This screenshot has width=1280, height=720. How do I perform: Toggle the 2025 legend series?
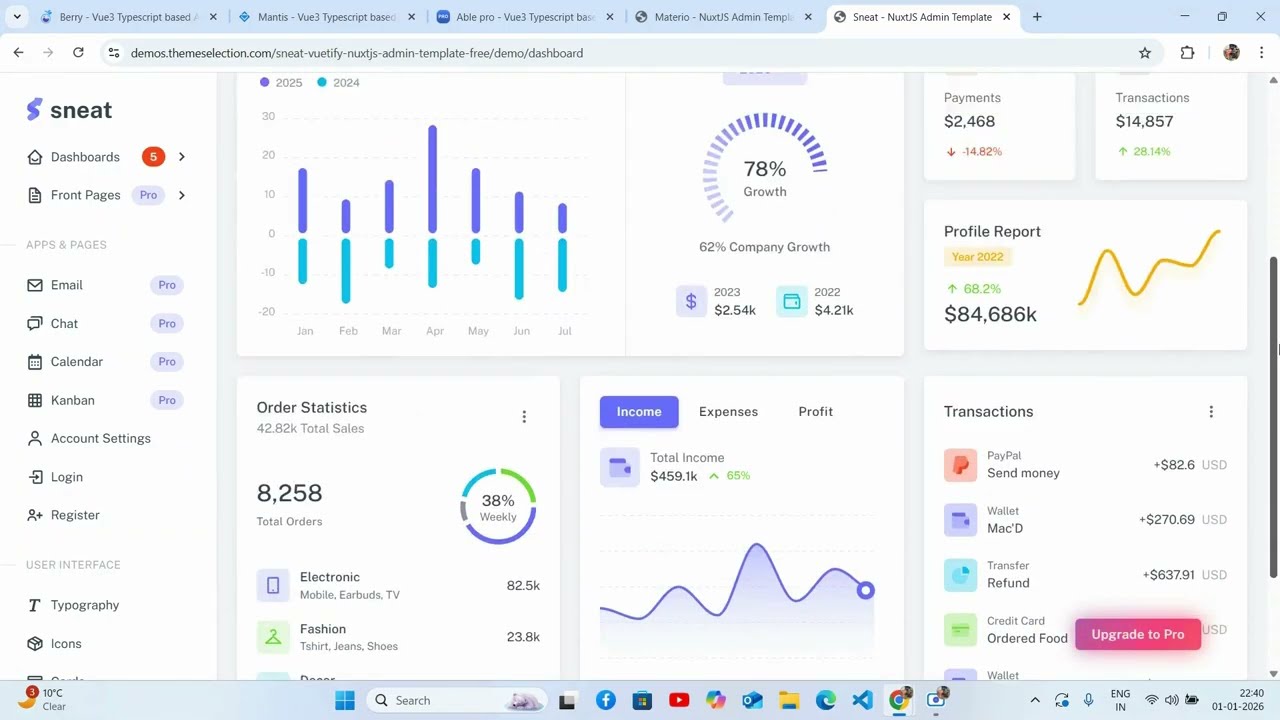(x=281, y=83)
